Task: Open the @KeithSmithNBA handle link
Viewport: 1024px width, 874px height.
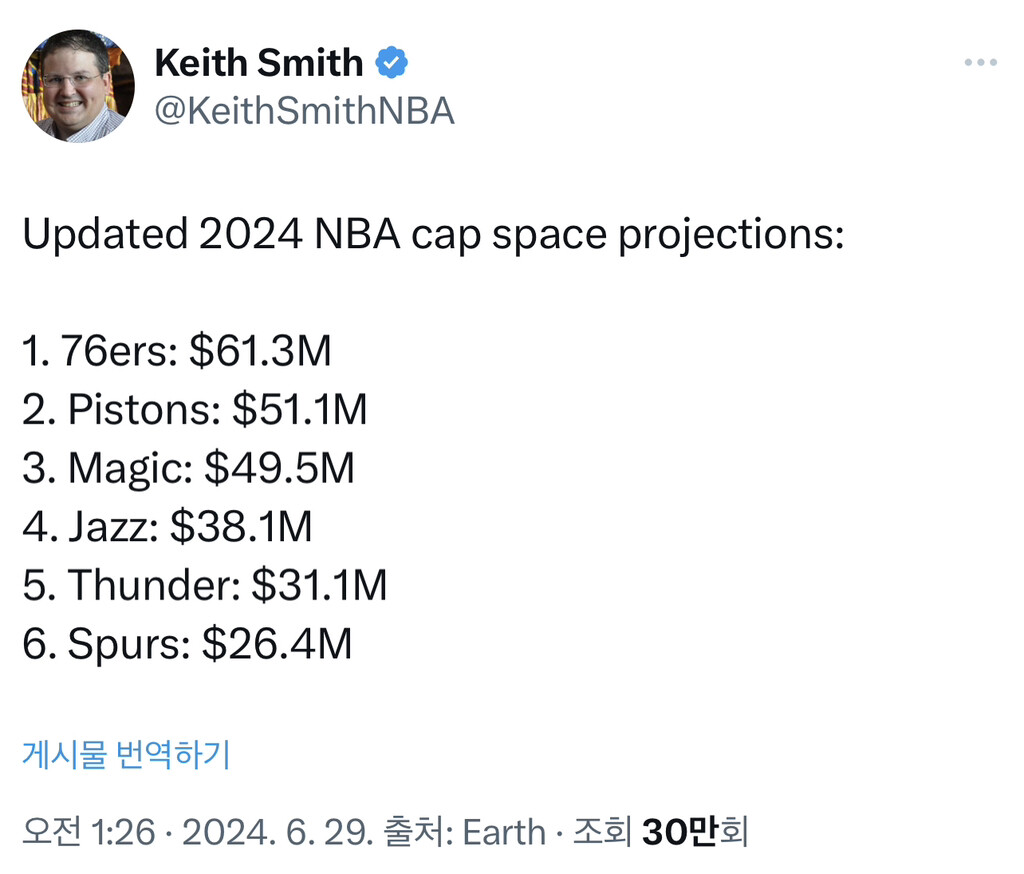Action: 304,111
